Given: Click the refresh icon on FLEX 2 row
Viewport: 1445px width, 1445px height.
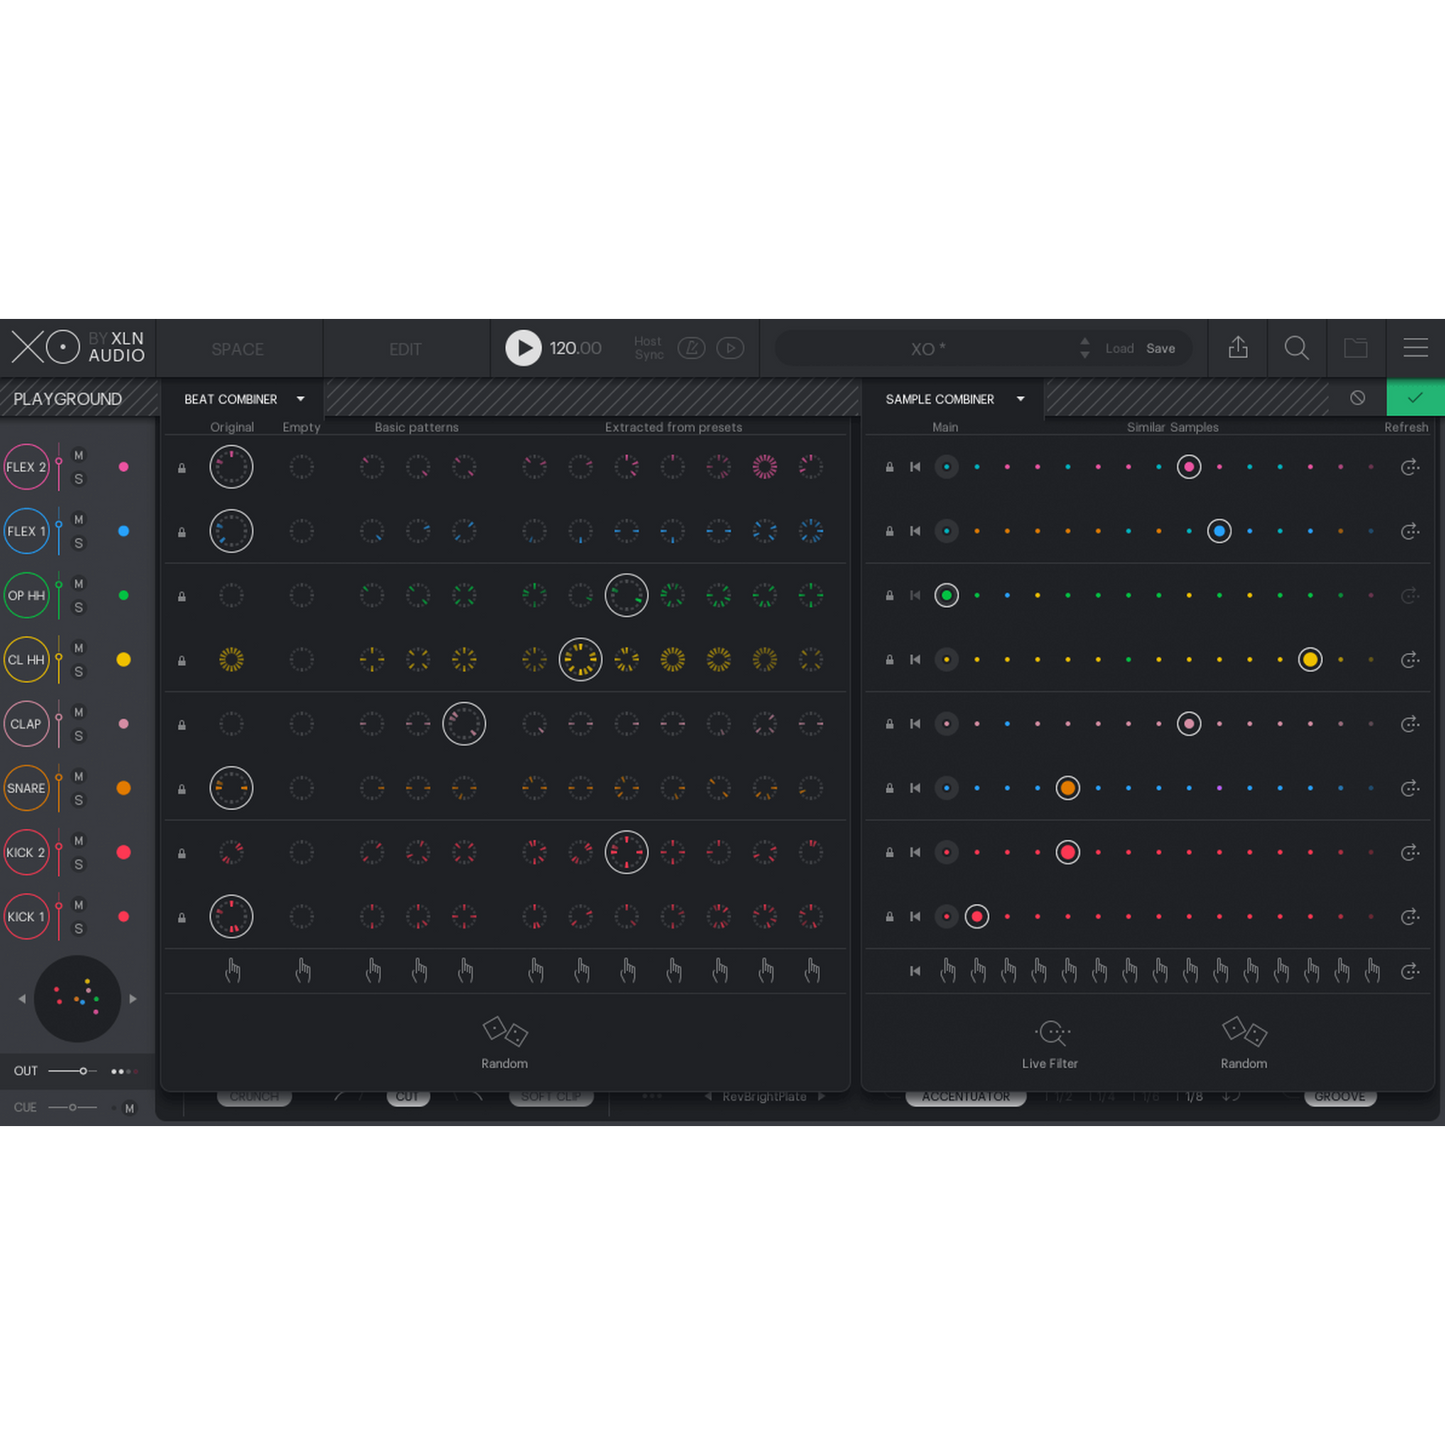Looking at the screenshot, I should [1410, 467].
